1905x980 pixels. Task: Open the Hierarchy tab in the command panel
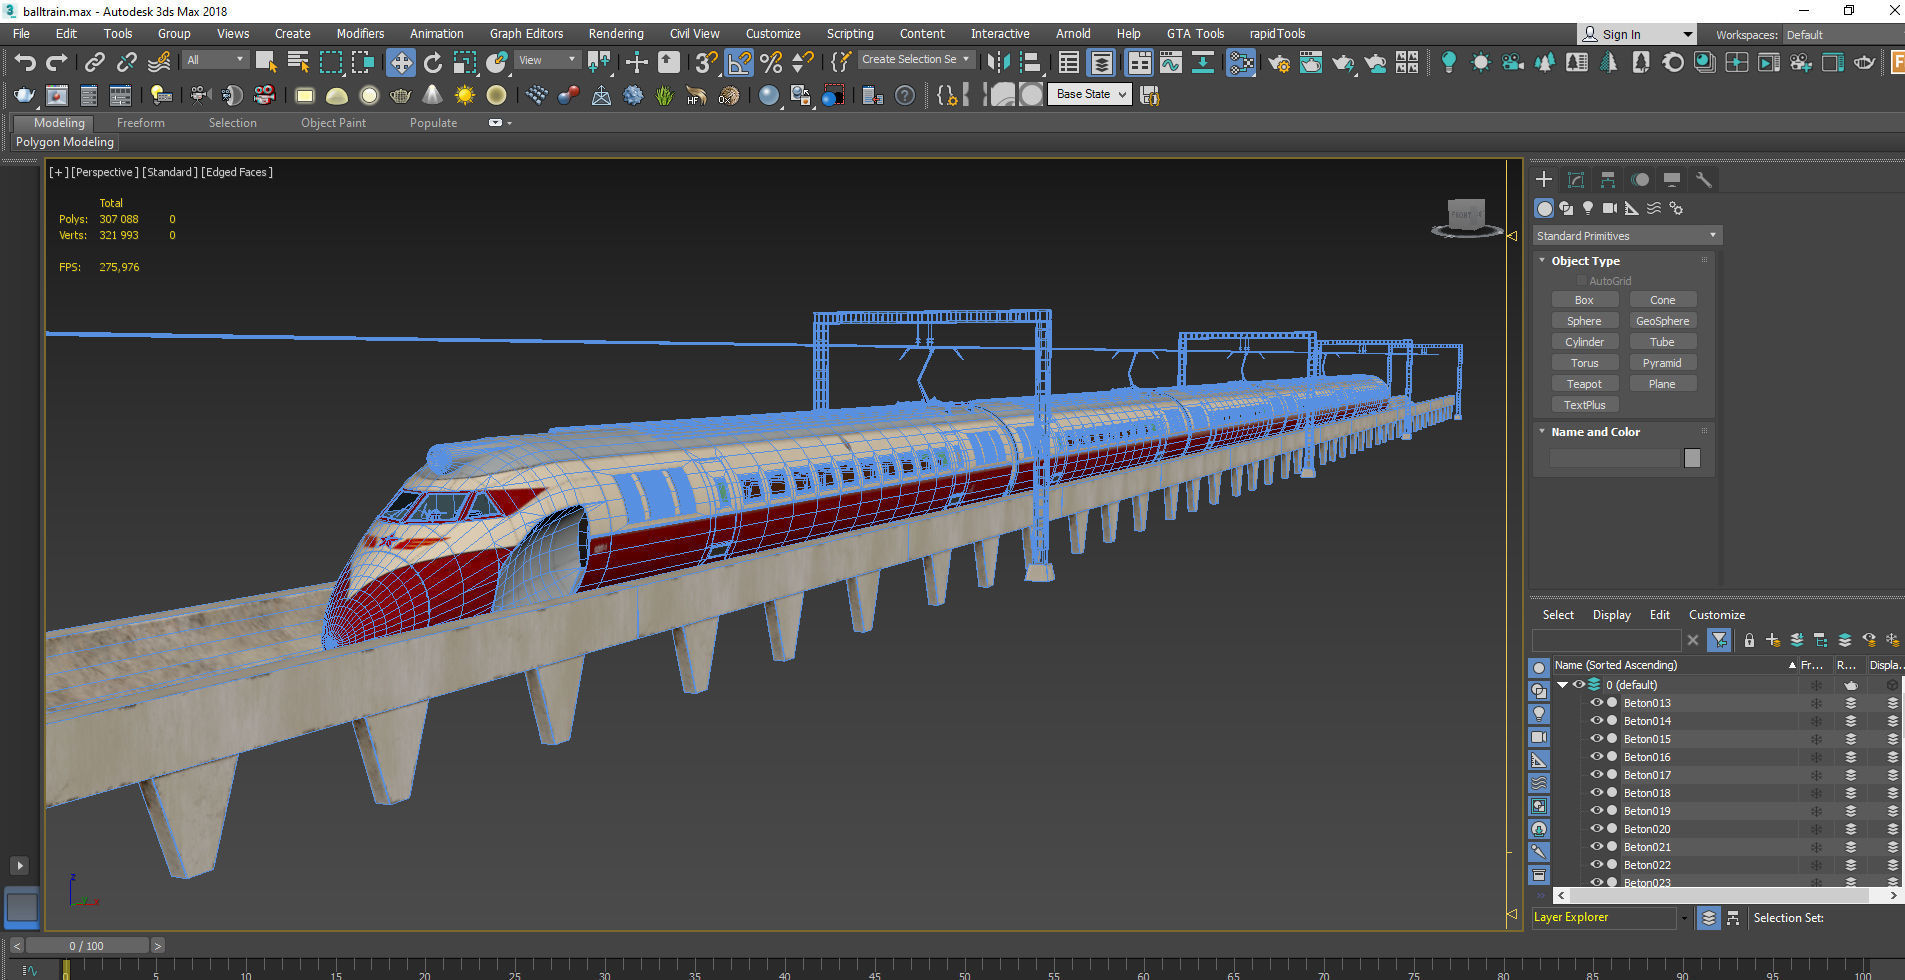[1608, 180]
